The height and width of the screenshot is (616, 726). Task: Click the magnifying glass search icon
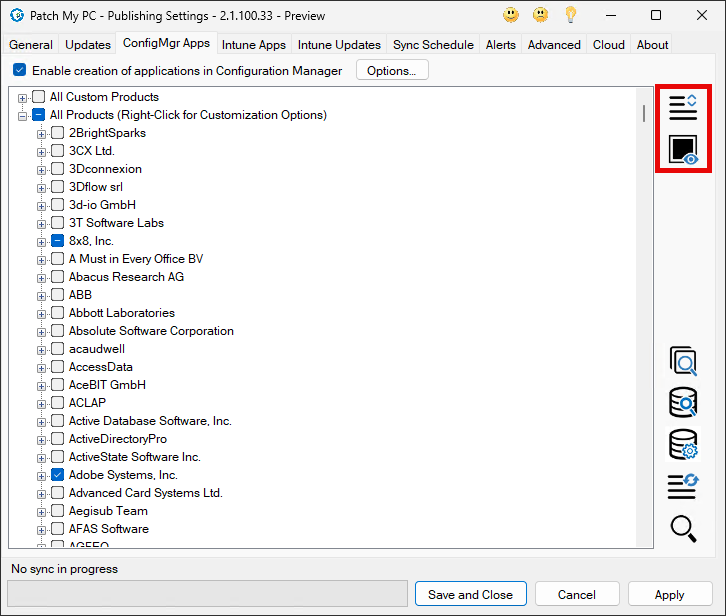click(683, 528)
